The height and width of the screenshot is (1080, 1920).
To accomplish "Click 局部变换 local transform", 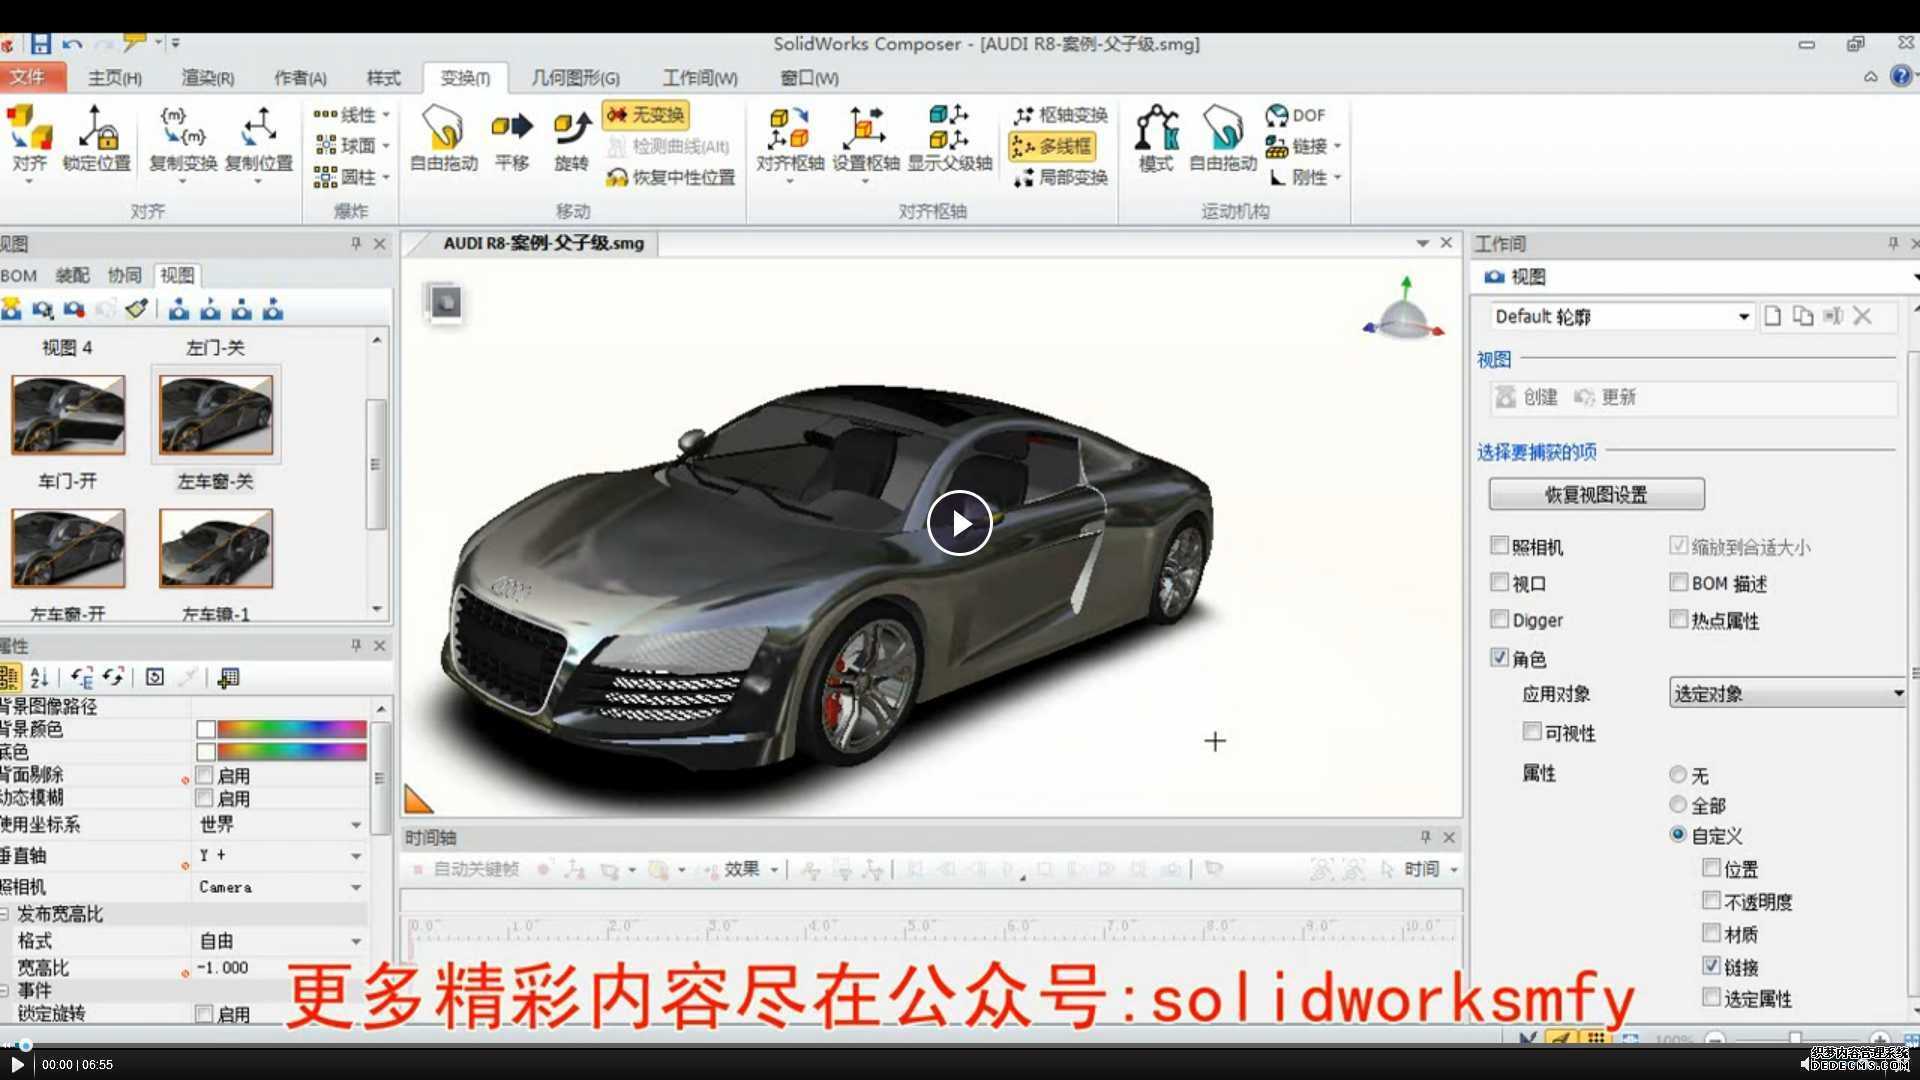I will tap(1060, 177).
